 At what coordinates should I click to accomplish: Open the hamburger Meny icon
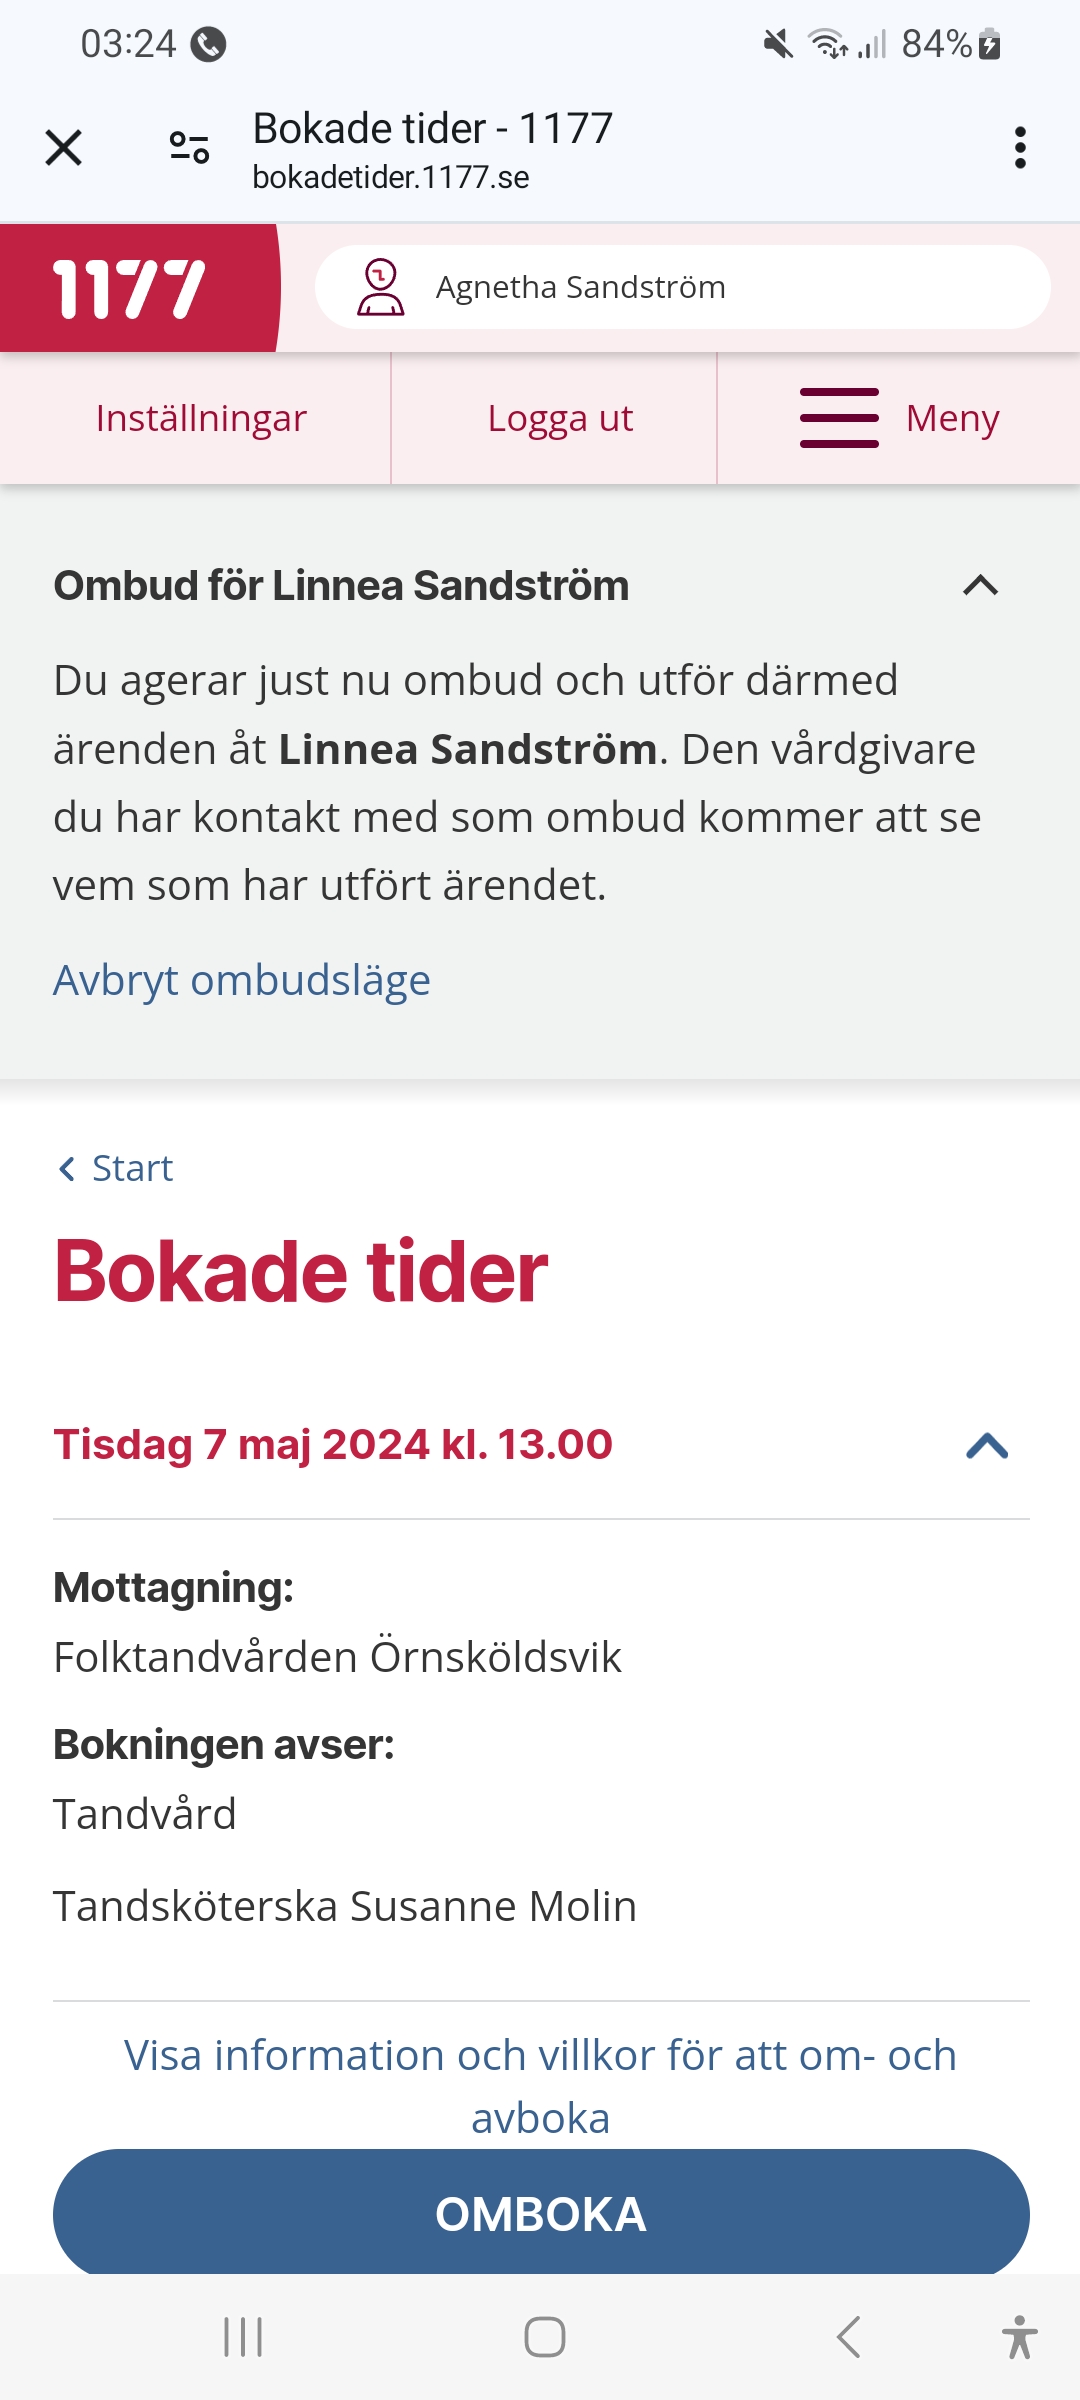(839, 418)
